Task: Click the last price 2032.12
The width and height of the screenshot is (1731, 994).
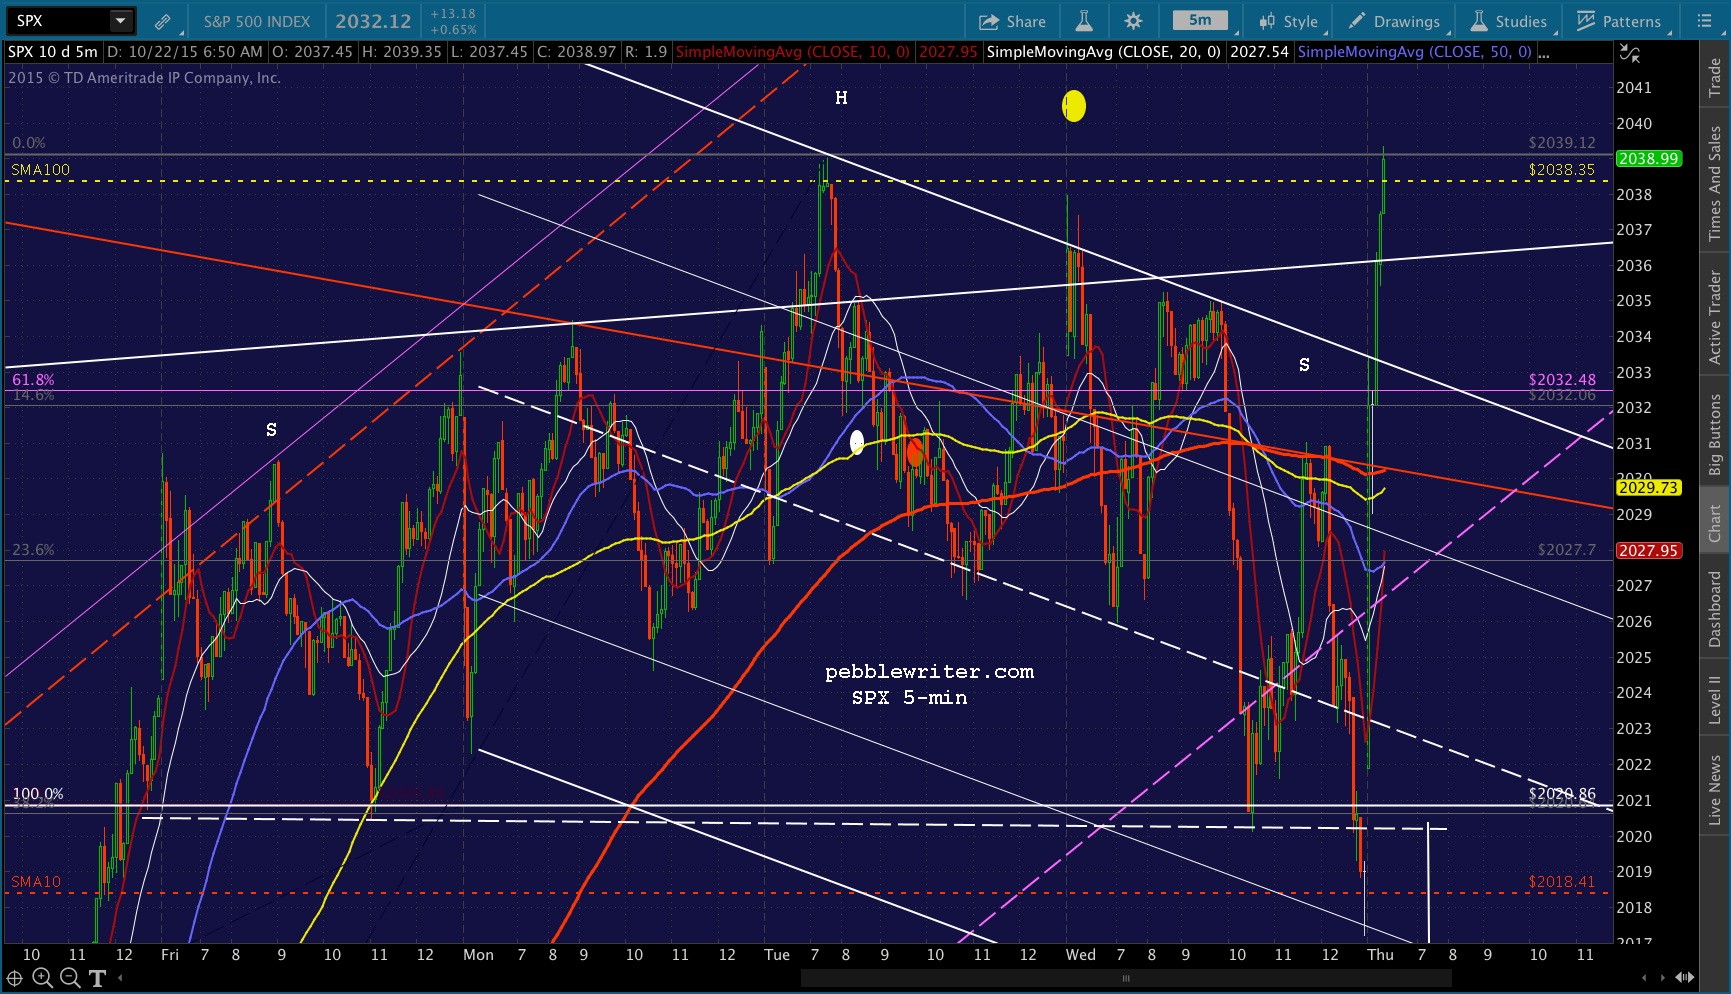Action: [x=373, y=21]
